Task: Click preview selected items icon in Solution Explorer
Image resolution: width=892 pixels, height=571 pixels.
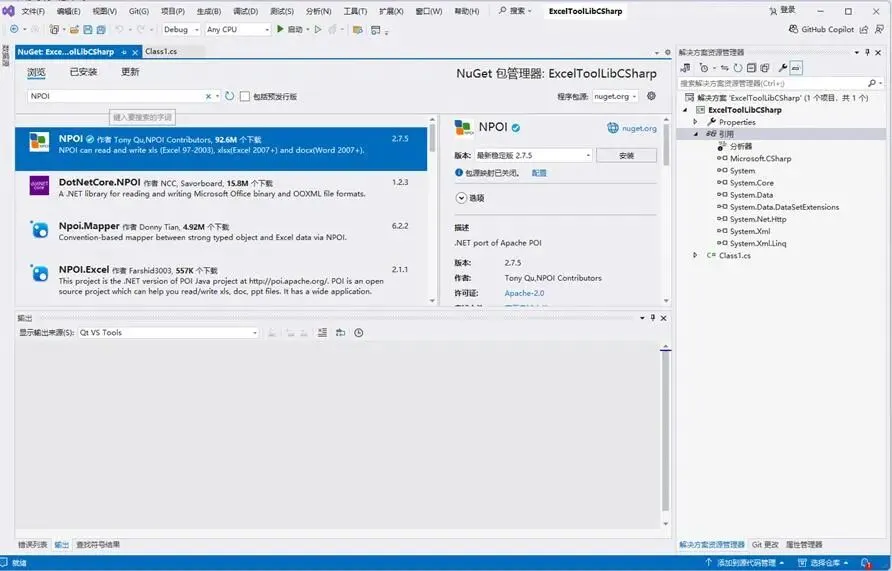Action: click(796, 68)
